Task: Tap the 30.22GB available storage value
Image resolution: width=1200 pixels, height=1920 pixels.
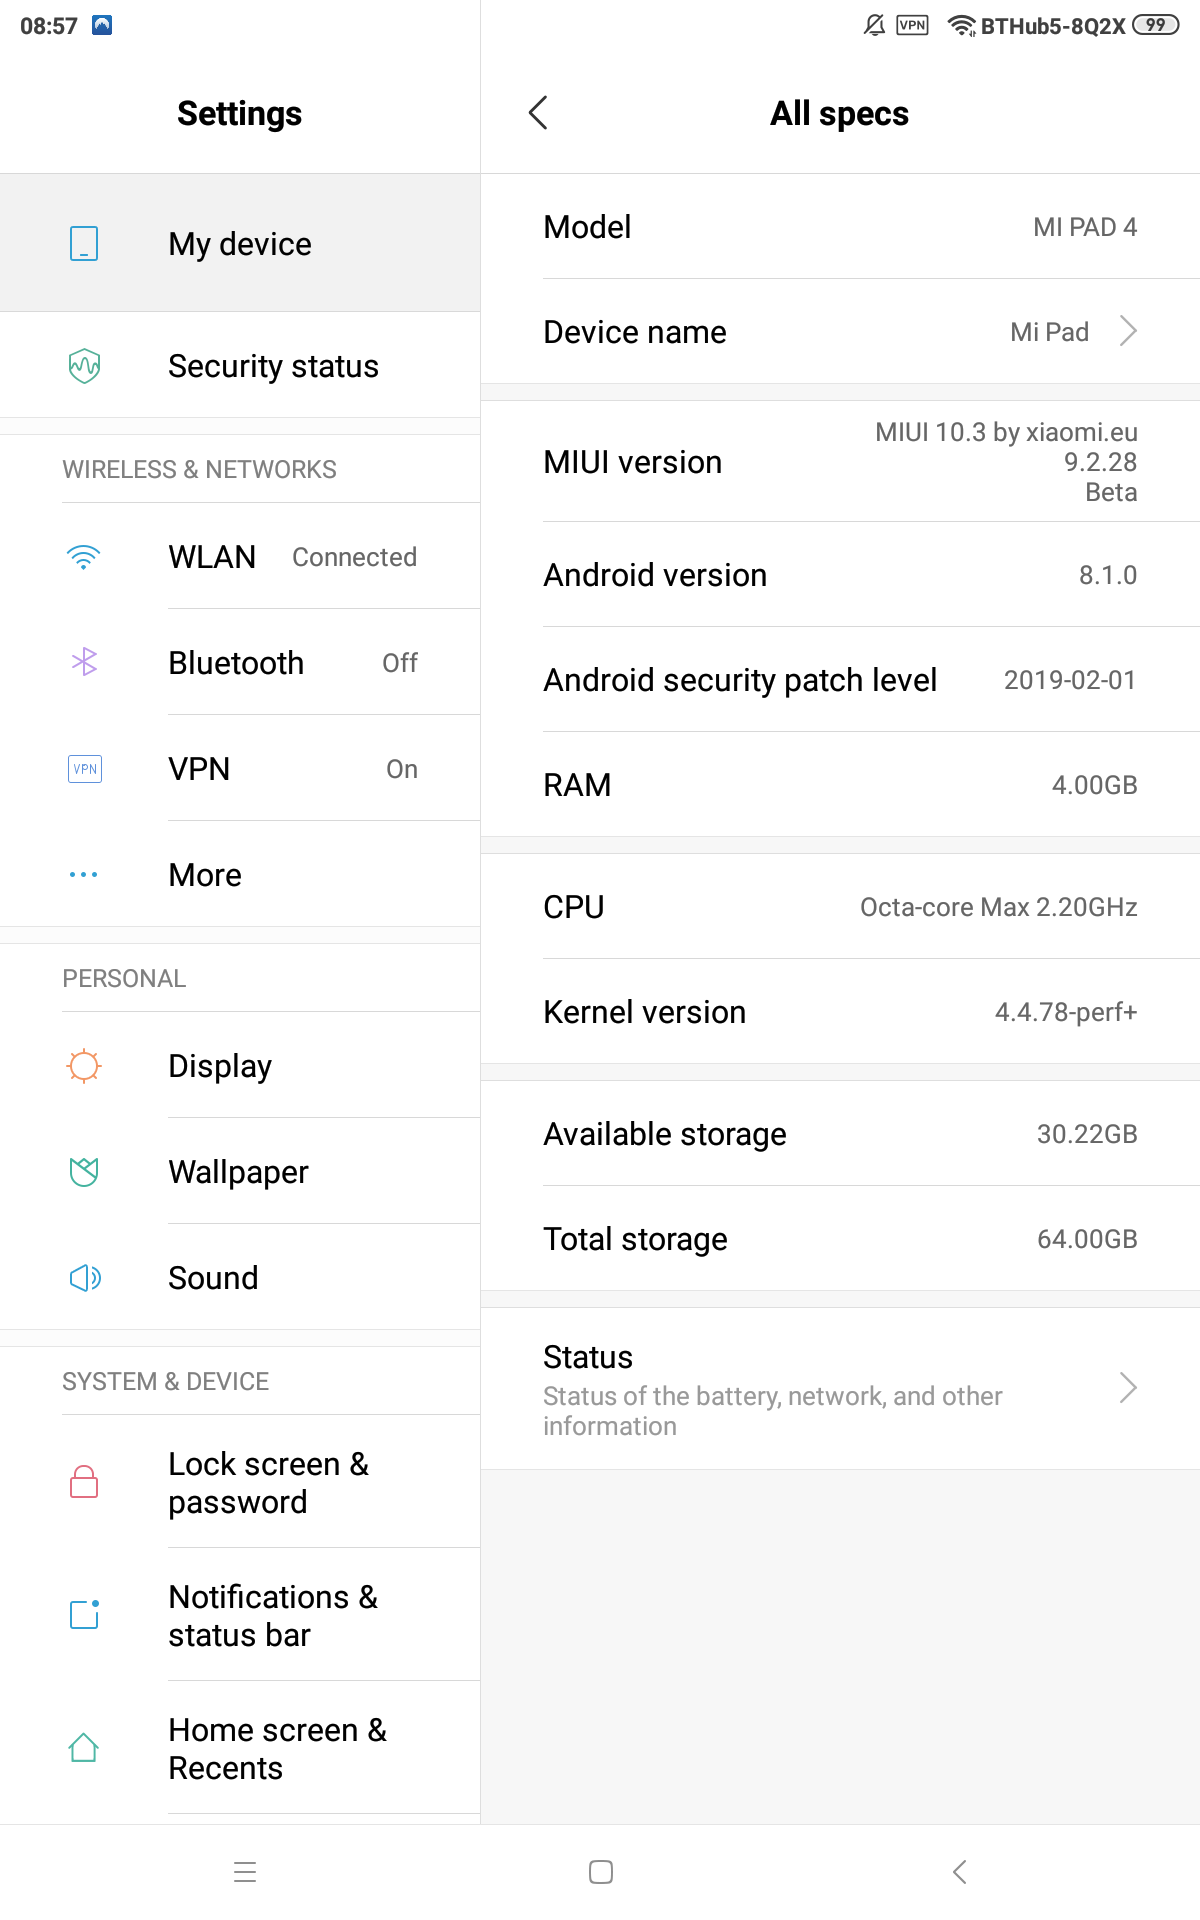Action: tap(1087, 1134)
